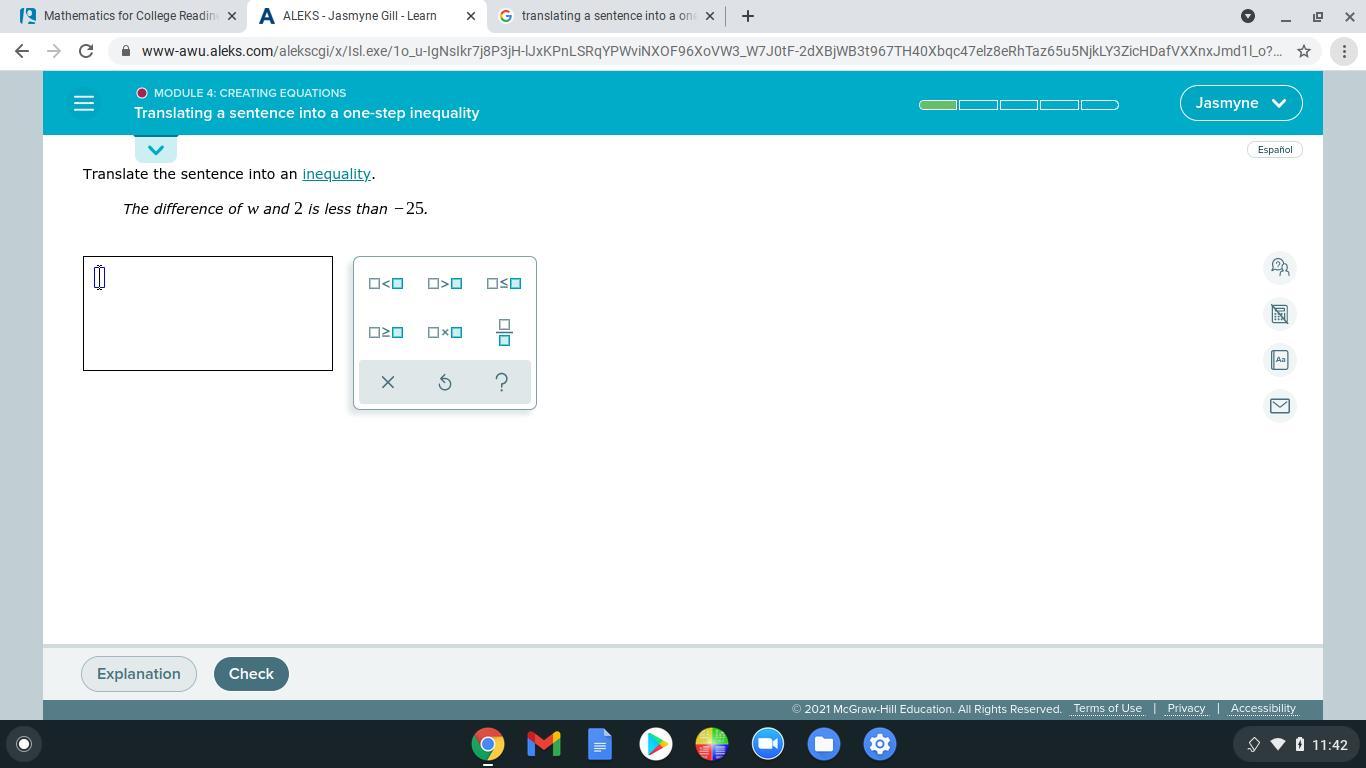Image resolution: width=1366 pixels, height=768 pixels.
Task: Open the Privacy link
Action: [1186, 709]
